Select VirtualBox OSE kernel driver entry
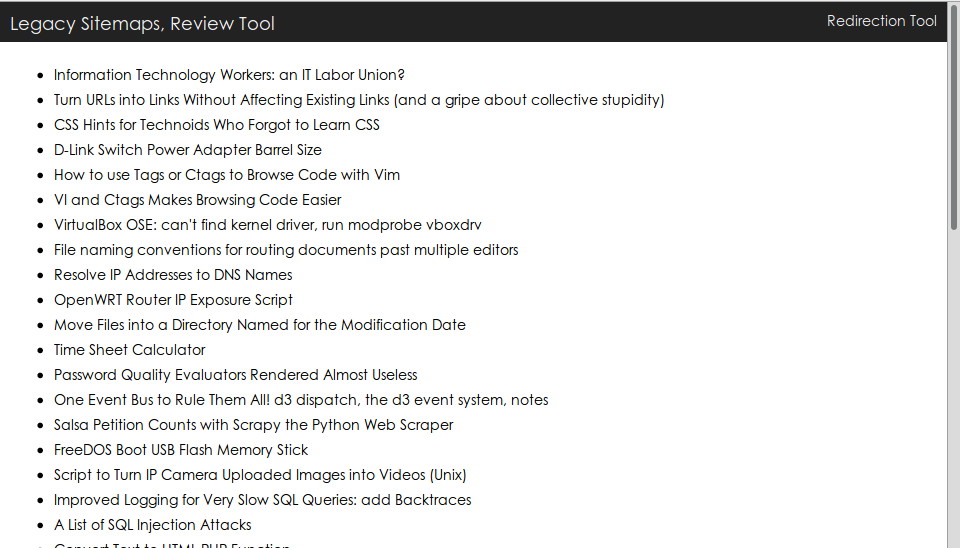The height and width of the screenshot is (548, 960). coord(268,225)
